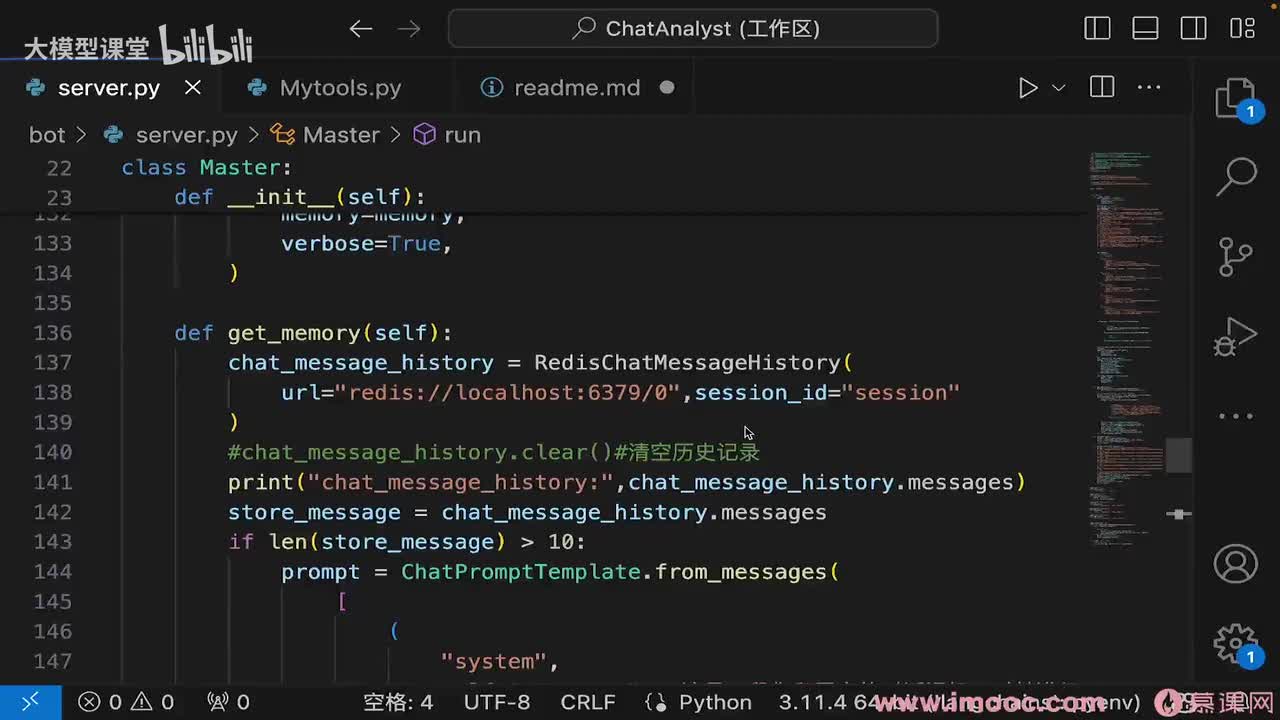Click the len(store_message) expression

click(x=388, y=542)
